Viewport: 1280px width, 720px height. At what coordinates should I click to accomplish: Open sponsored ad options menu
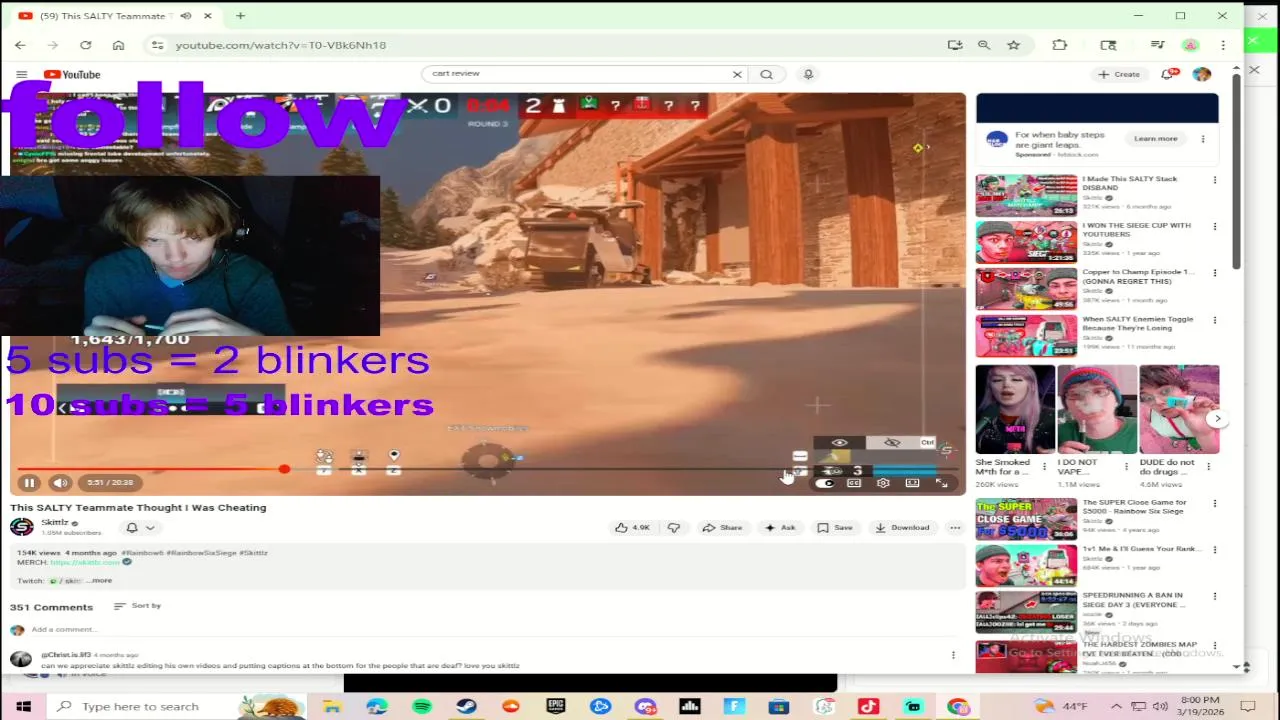pos(1203,139)
